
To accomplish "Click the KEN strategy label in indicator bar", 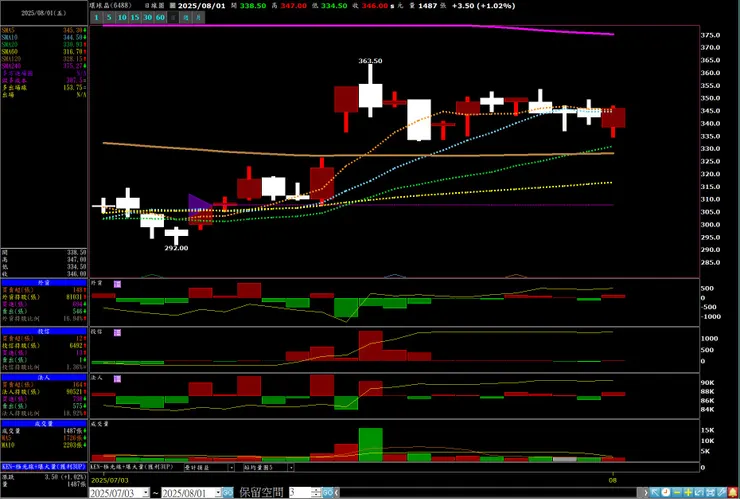I will click(x=132, y=467).
